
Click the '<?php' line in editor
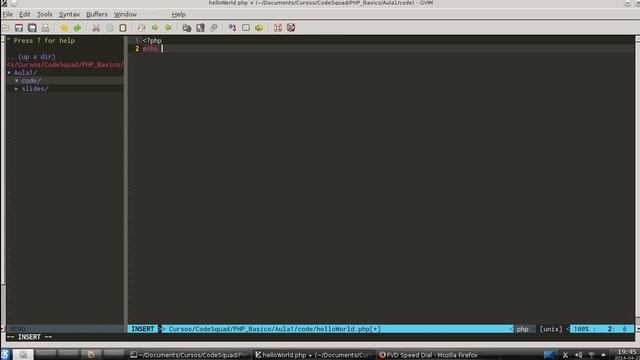point(152,40)
